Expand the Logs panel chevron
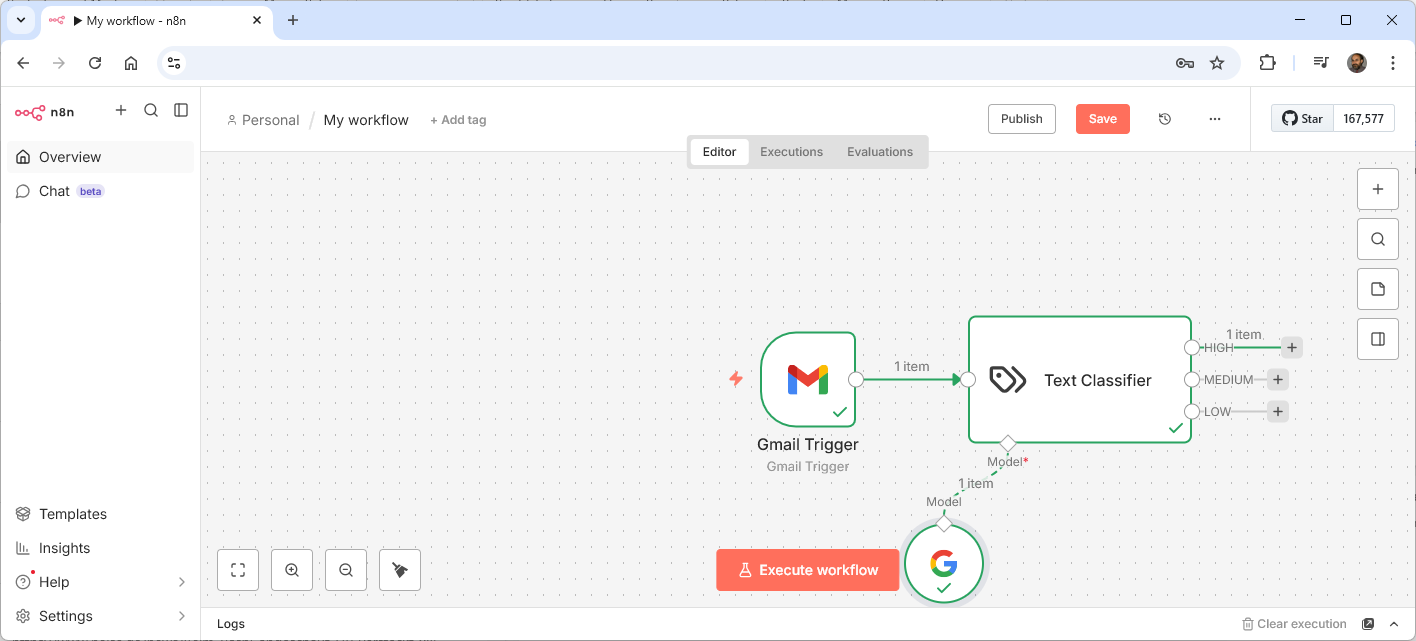 point(1394,624)
